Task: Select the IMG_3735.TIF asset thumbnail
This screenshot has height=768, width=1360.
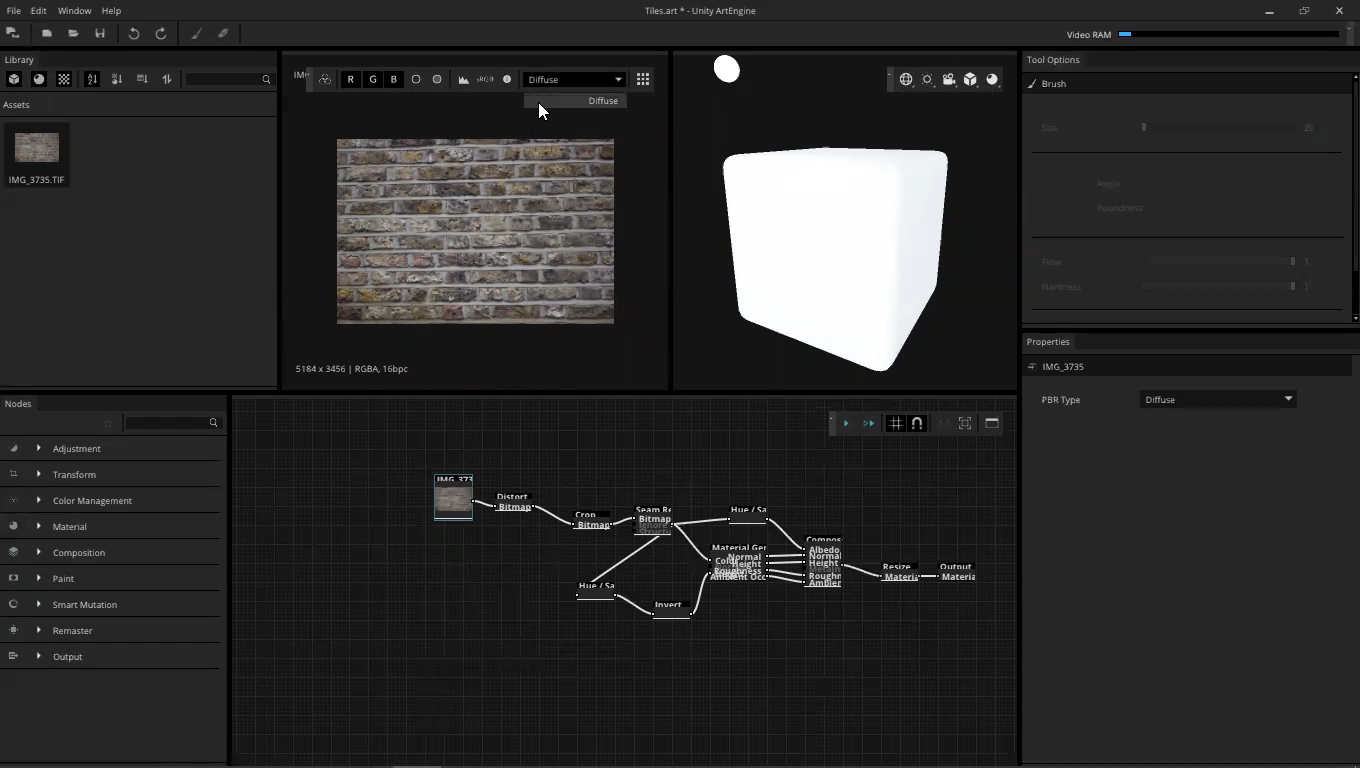Action: coord(37,150)
